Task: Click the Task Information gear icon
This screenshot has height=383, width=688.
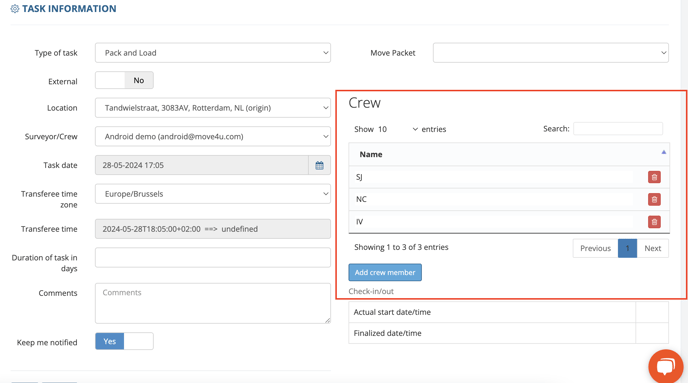Action: pos(14,9)
